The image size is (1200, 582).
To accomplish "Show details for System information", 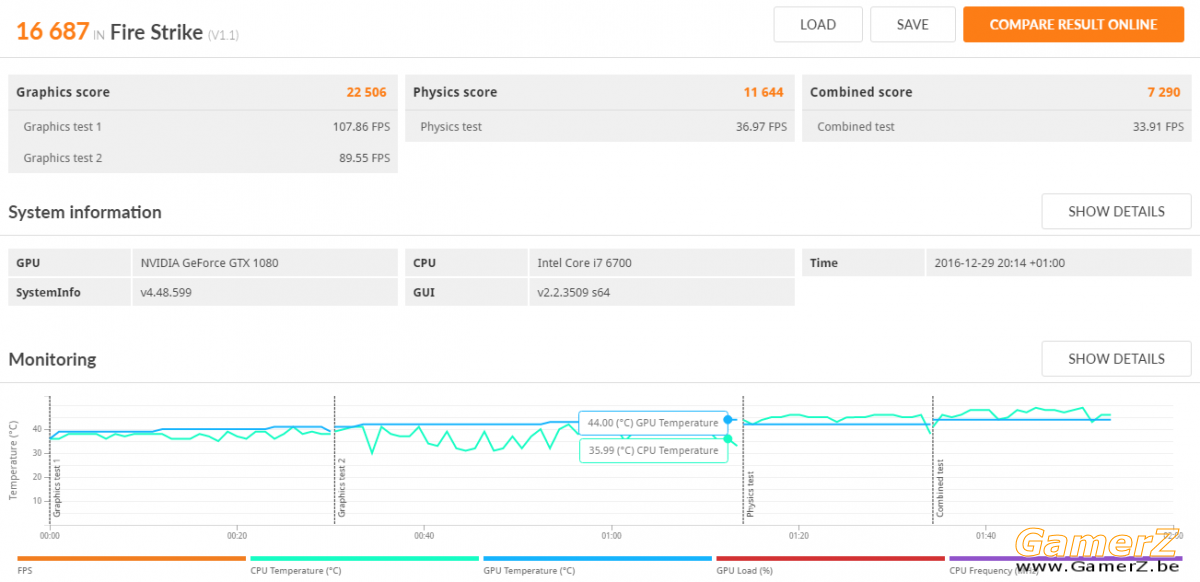I will (x=1116, y=212).
